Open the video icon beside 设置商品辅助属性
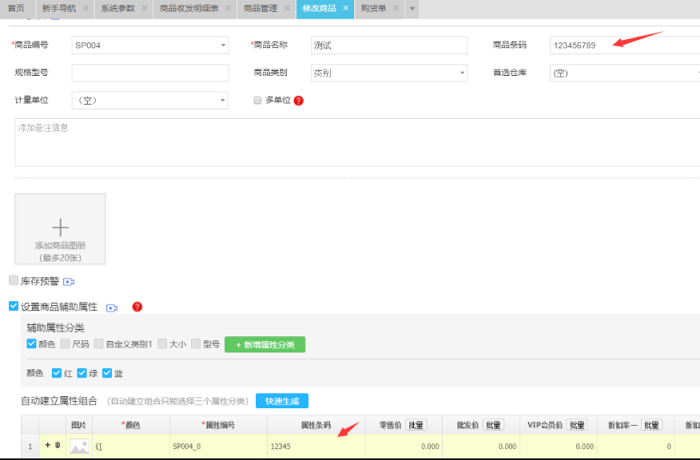Screen dimensions: 700x460 click(x=112, y=307)
